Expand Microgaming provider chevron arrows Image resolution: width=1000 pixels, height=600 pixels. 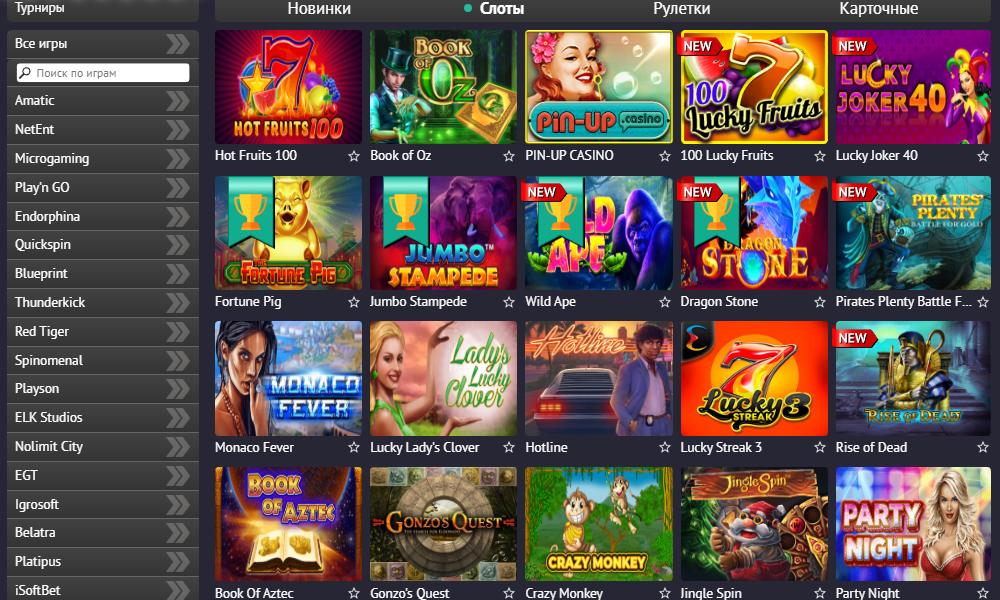178,159
